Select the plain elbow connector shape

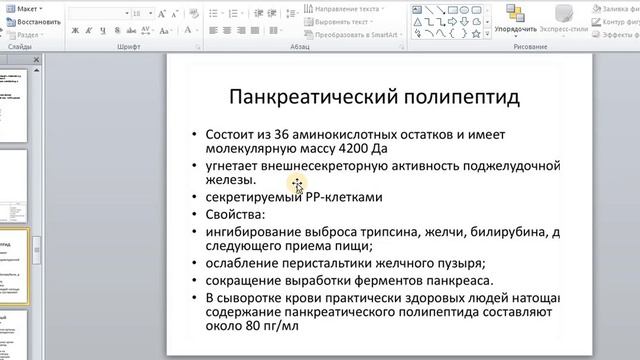[x=429, y=22]
